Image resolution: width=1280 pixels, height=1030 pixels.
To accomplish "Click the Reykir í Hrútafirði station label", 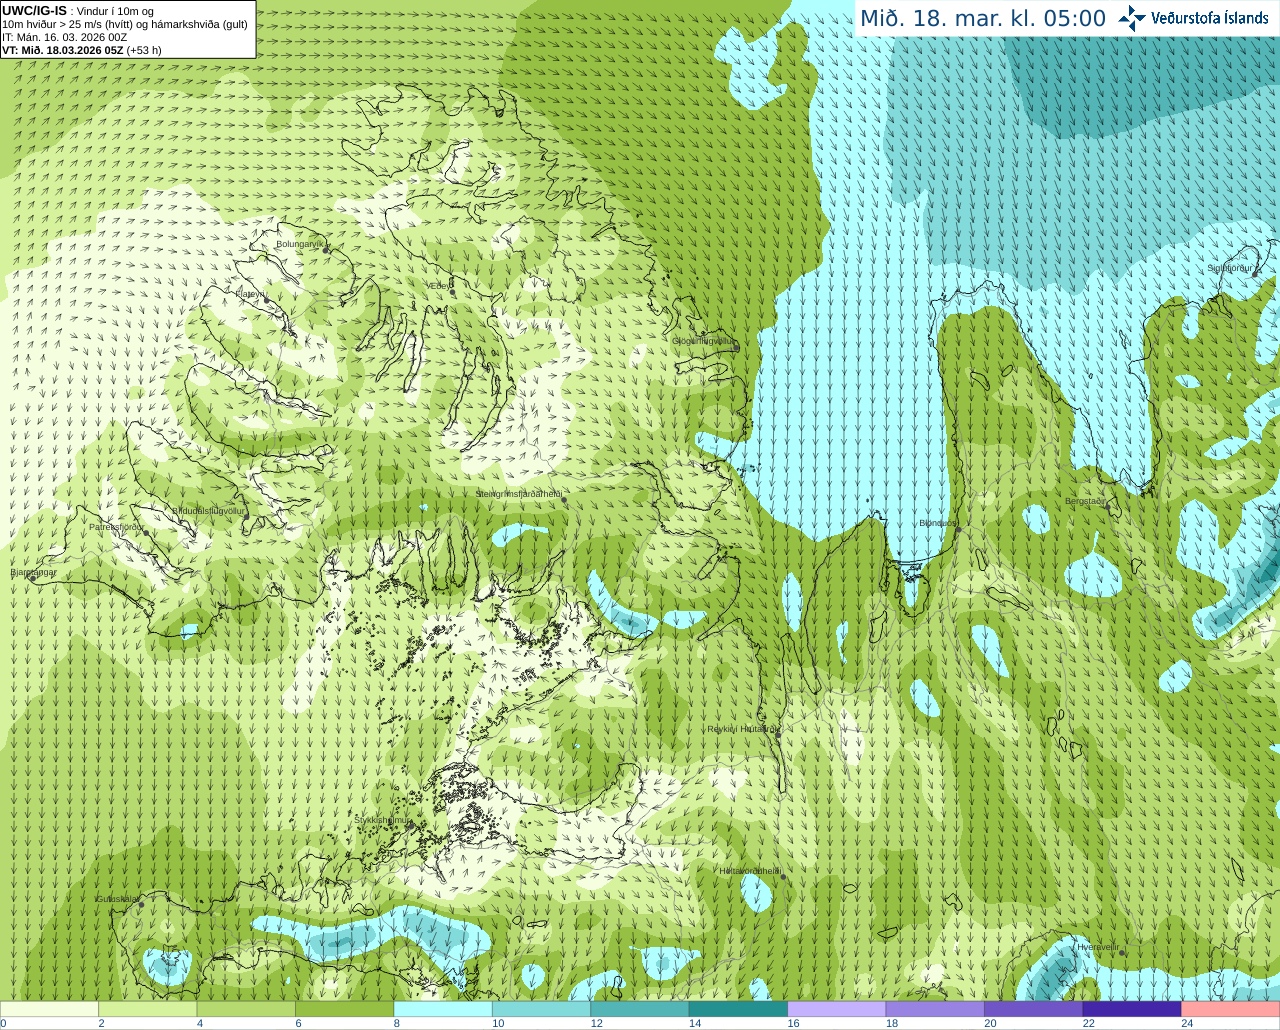I will (741, 729).
